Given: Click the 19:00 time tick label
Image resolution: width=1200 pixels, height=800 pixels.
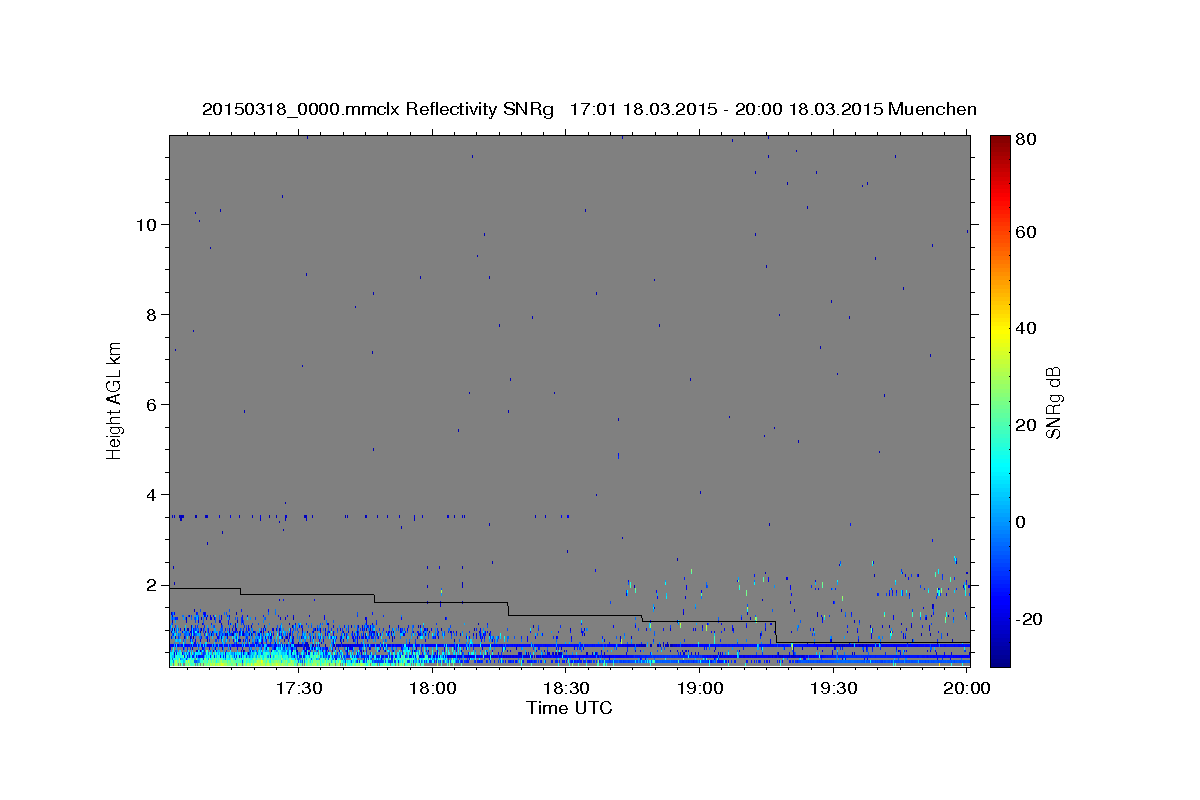Looking at the screenshot, I should tap(700, 688).
